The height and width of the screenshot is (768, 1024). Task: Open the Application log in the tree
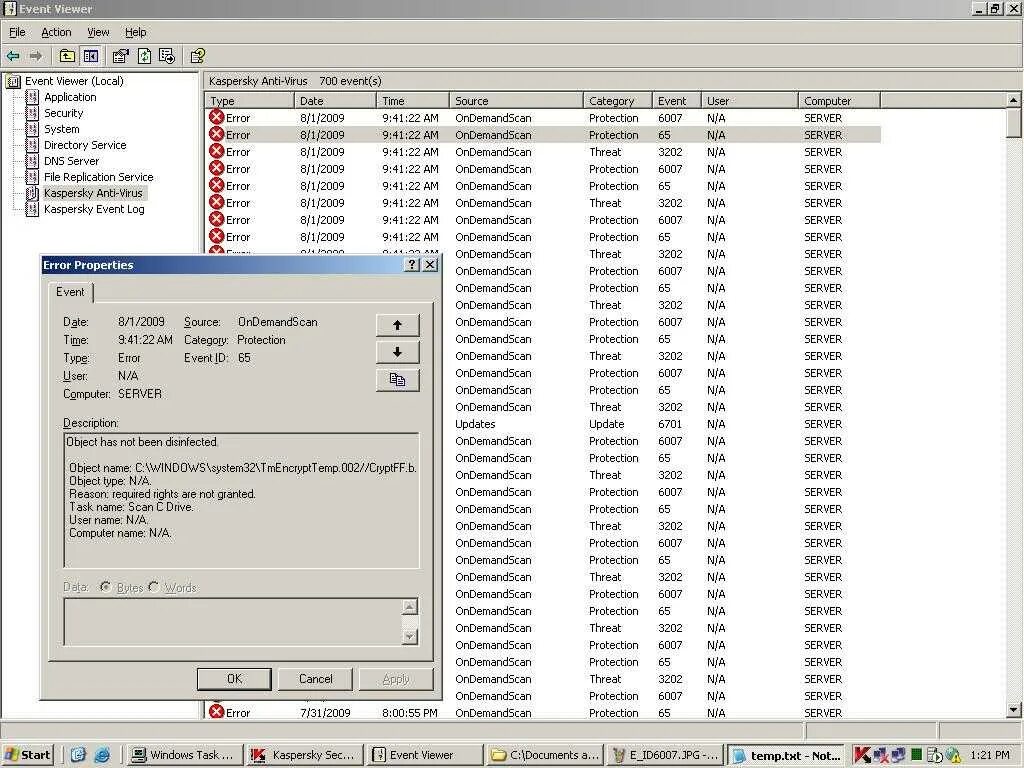[70, 97]
